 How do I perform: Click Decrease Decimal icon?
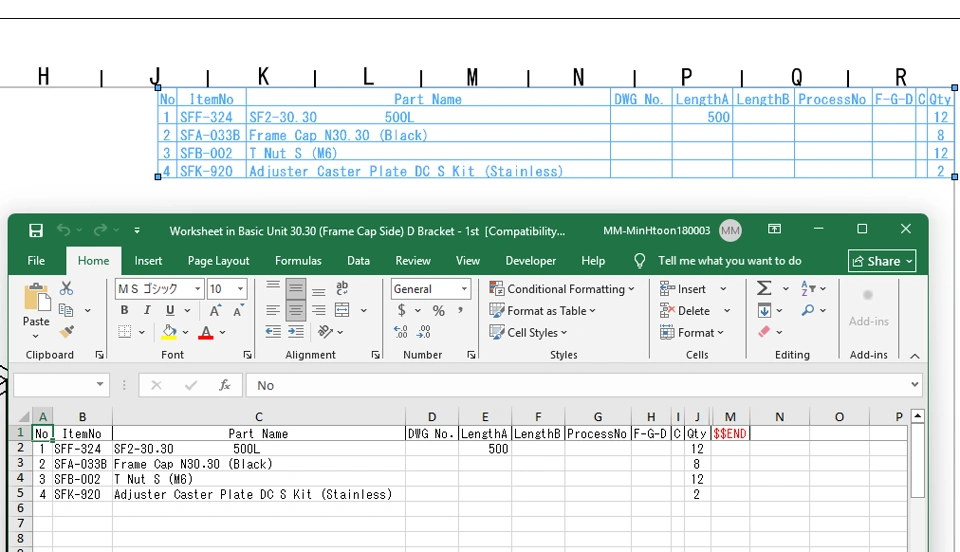coord(424,332)
